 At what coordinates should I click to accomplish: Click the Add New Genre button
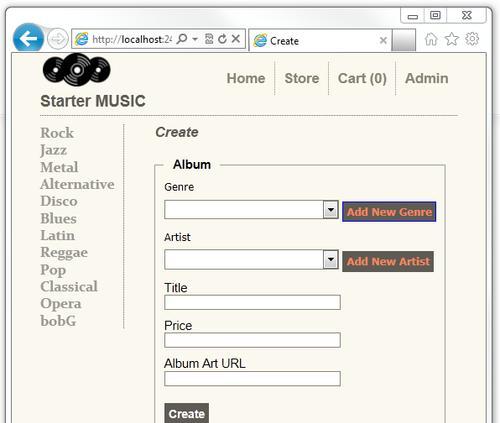[389, 212]
